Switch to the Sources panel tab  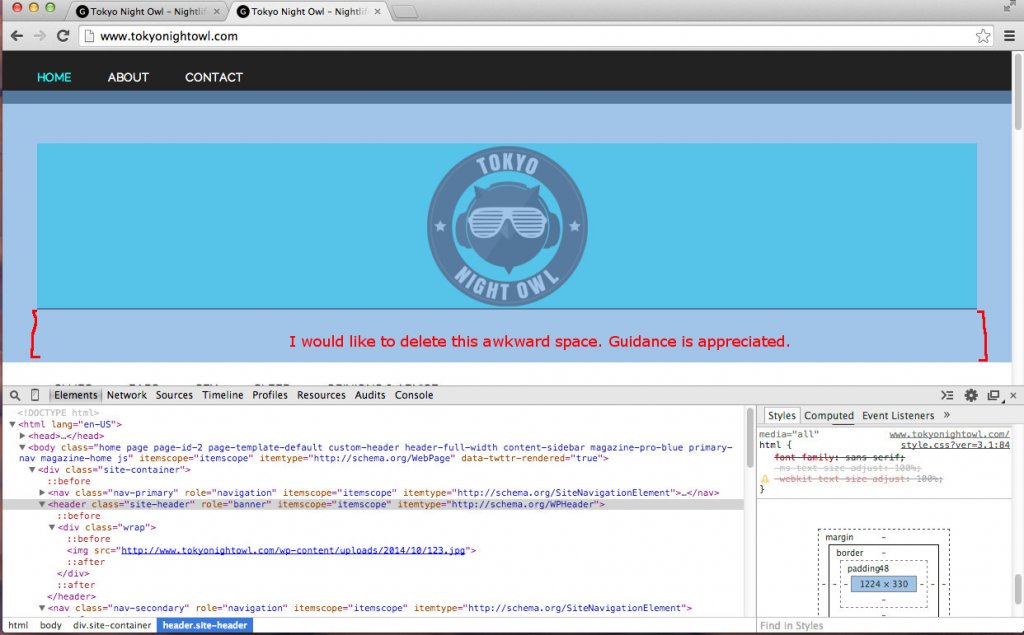click(x=174, y=395)
